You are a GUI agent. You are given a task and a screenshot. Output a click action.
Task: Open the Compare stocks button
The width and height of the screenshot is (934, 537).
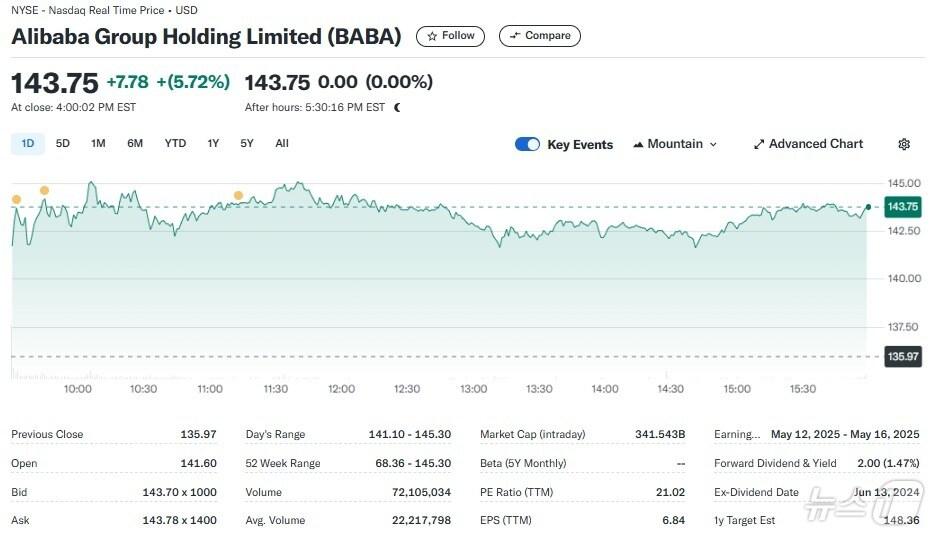tap(539, 36)
